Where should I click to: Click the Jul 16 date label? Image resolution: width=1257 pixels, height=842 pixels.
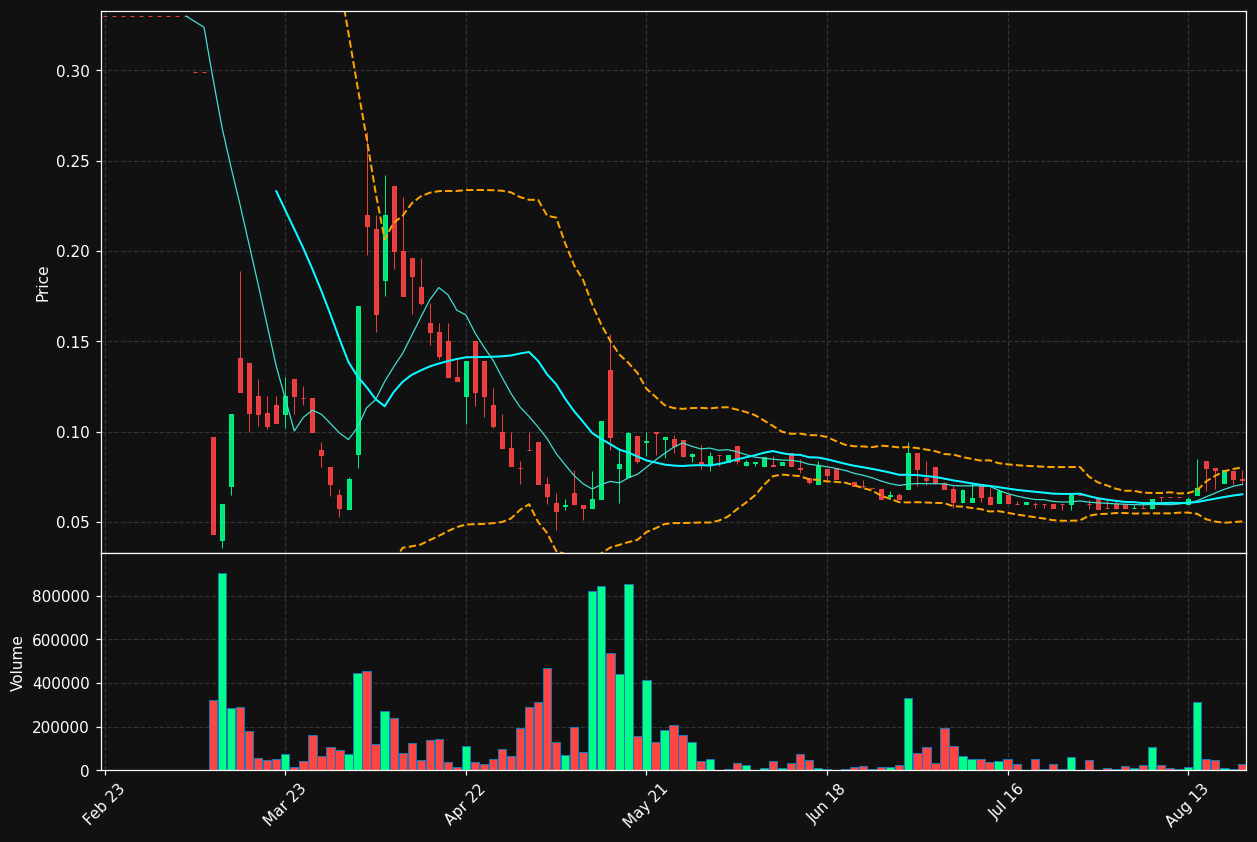point(1008,804)
